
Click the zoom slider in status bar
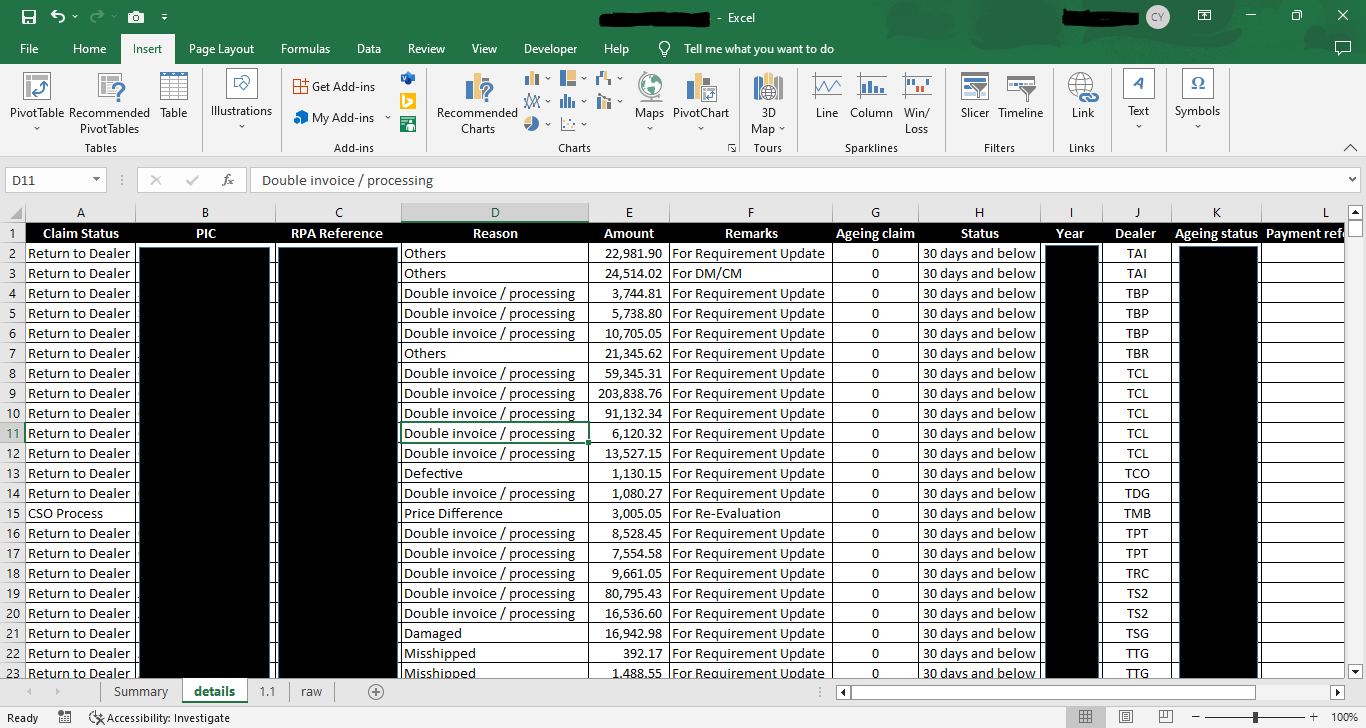pyautogui.click(x=1255, y=717)
